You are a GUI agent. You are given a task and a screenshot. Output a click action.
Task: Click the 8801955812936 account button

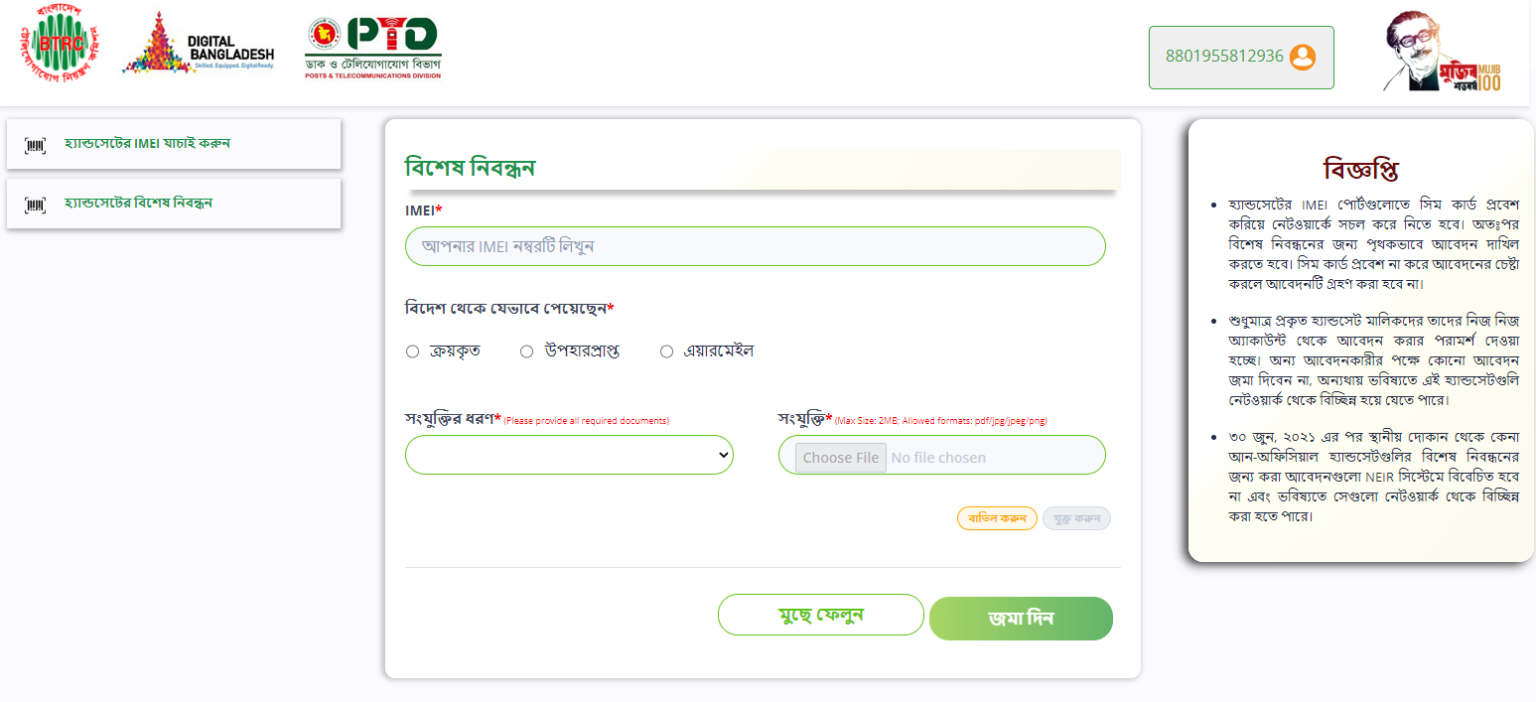click(x=1241, y=57)
